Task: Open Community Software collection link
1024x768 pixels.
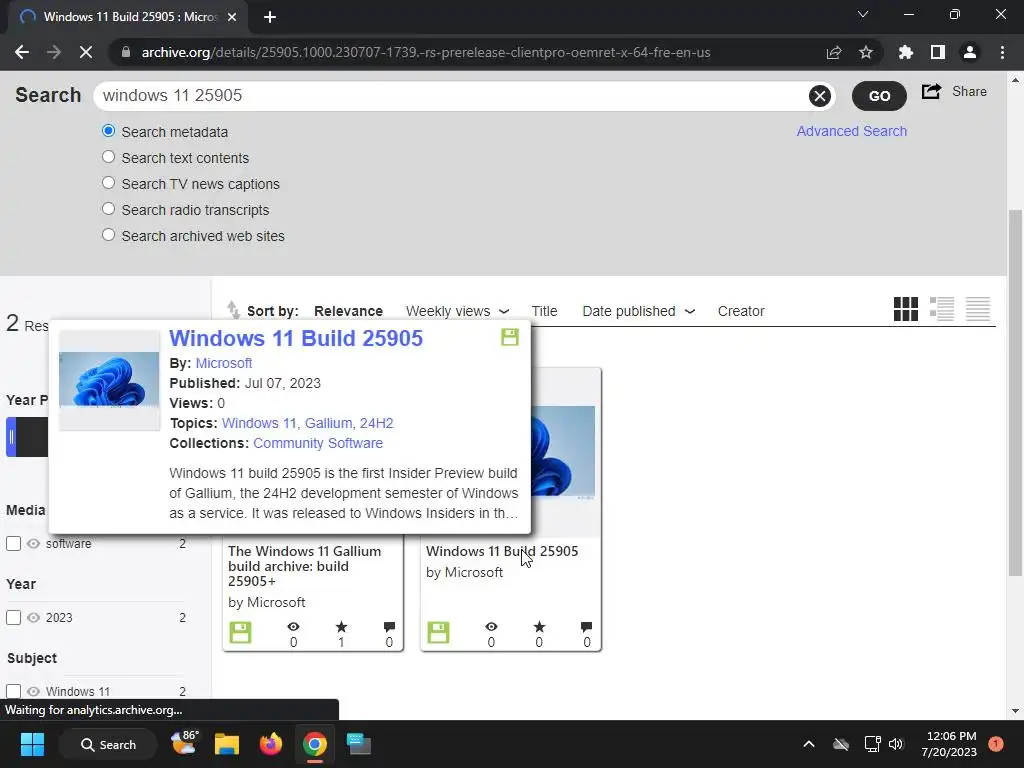Action: click(318, 443)
